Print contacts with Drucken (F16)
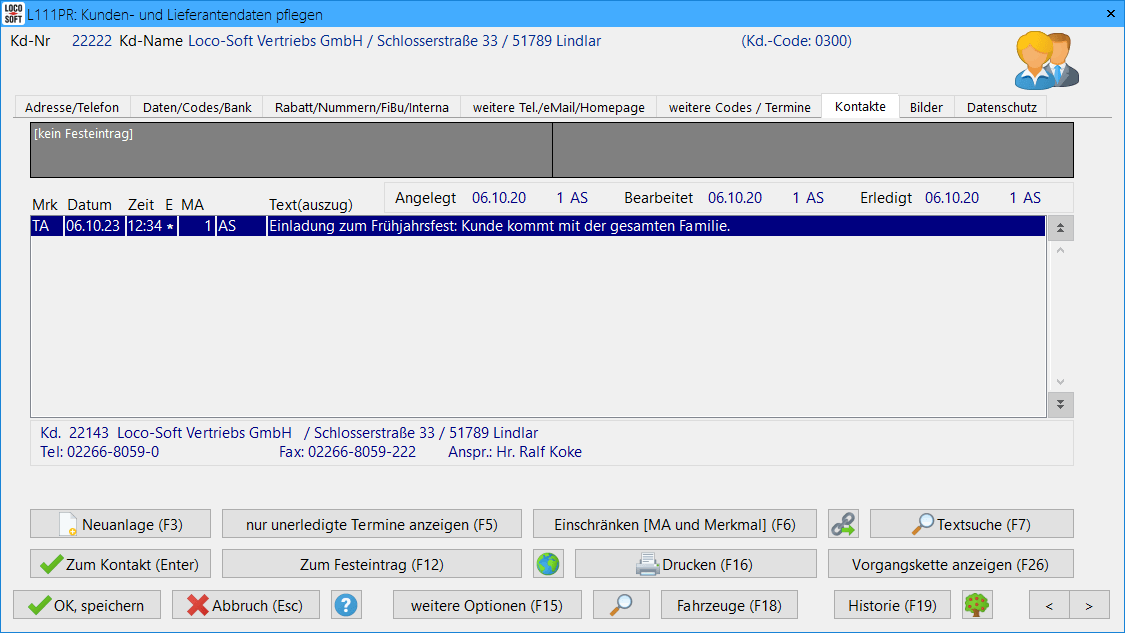The image size is (1125, 633). point(695,564)
